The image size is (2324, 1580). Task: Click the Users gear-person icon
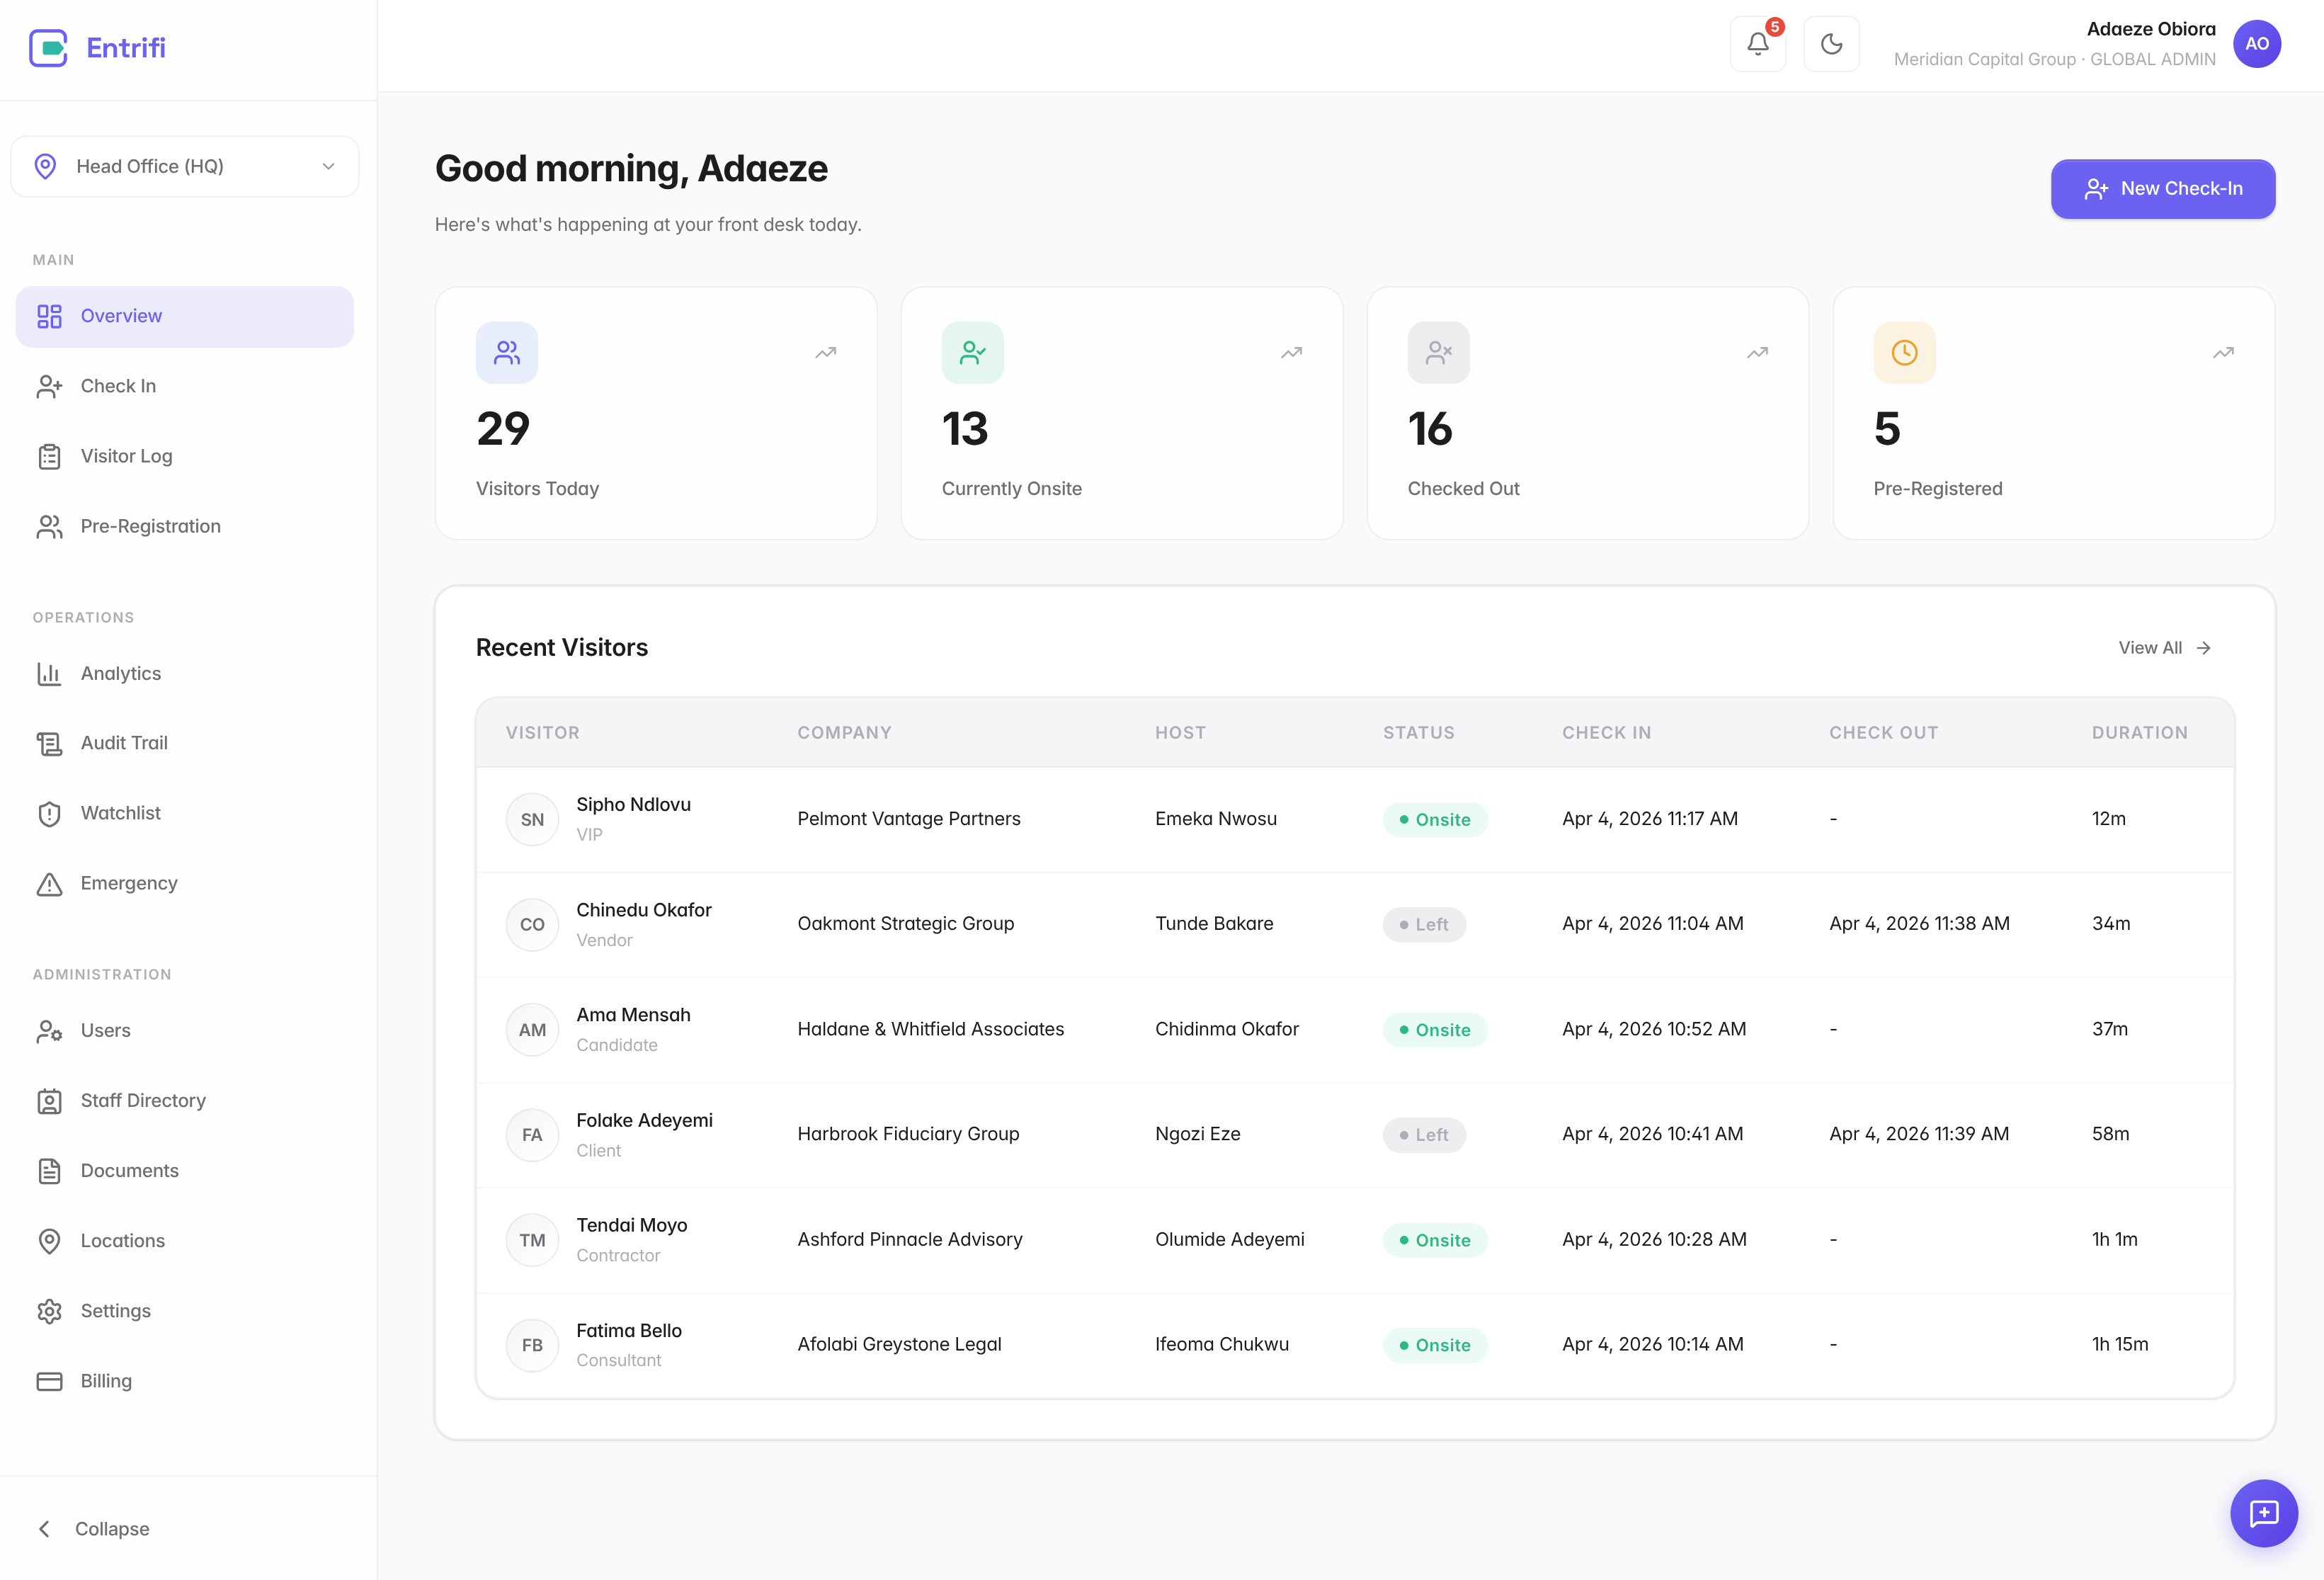[49, 1031]
